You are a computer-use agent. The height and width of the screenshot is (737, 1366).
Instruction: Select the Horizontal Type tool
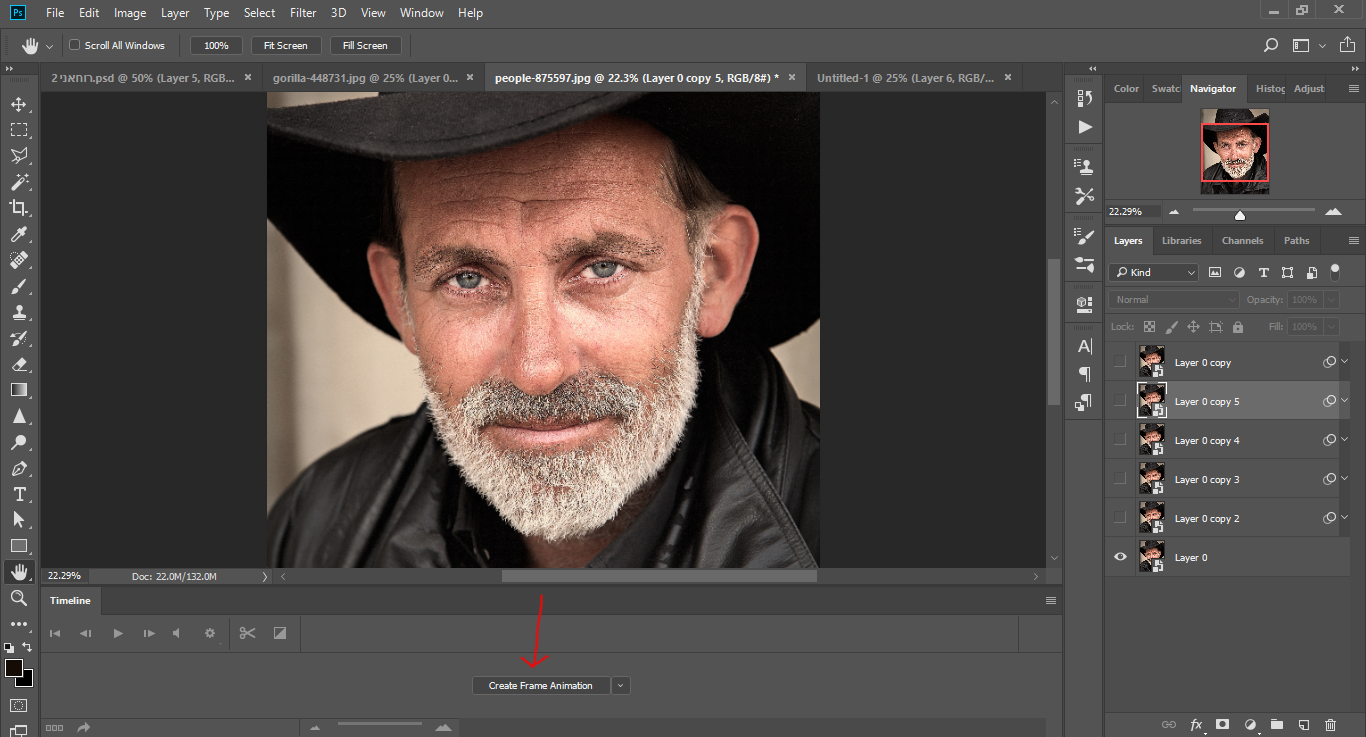(x=19, y=494)
